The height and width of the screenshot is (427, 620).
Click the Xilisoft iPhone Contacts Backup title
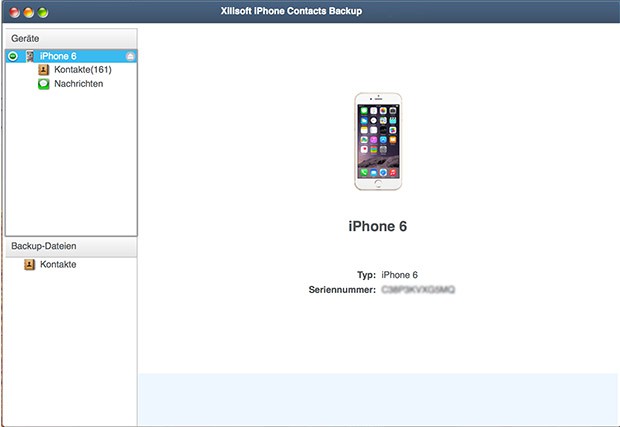291,11
